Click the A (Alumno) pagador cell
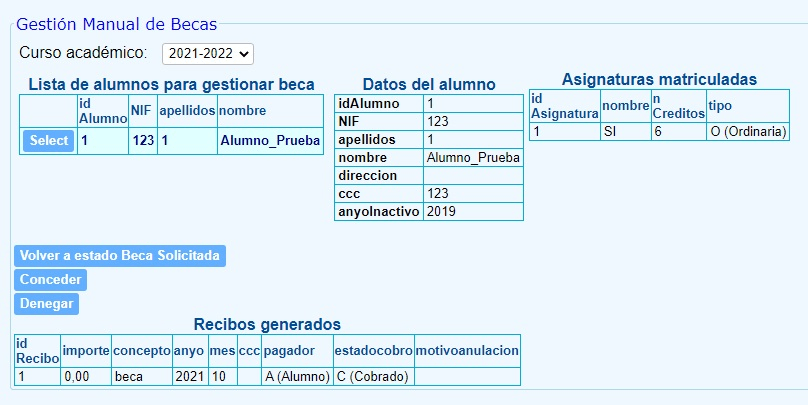 tap(295, 377)
